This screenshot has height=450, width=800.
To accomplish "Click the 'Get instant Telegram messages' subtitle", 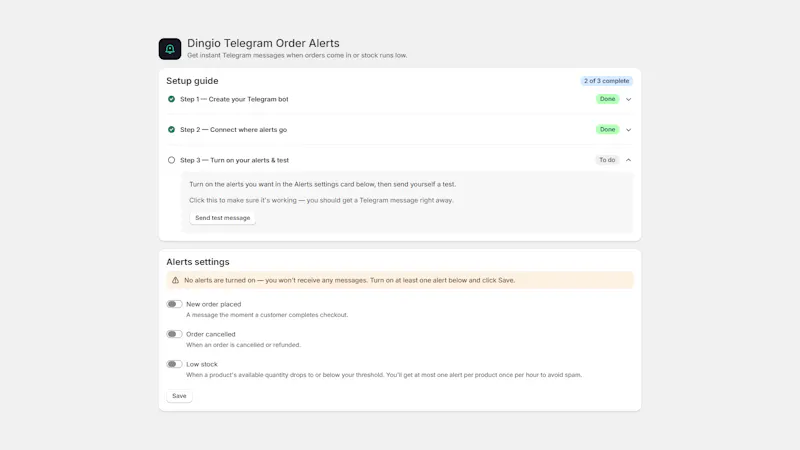I will tap(297, 56).
